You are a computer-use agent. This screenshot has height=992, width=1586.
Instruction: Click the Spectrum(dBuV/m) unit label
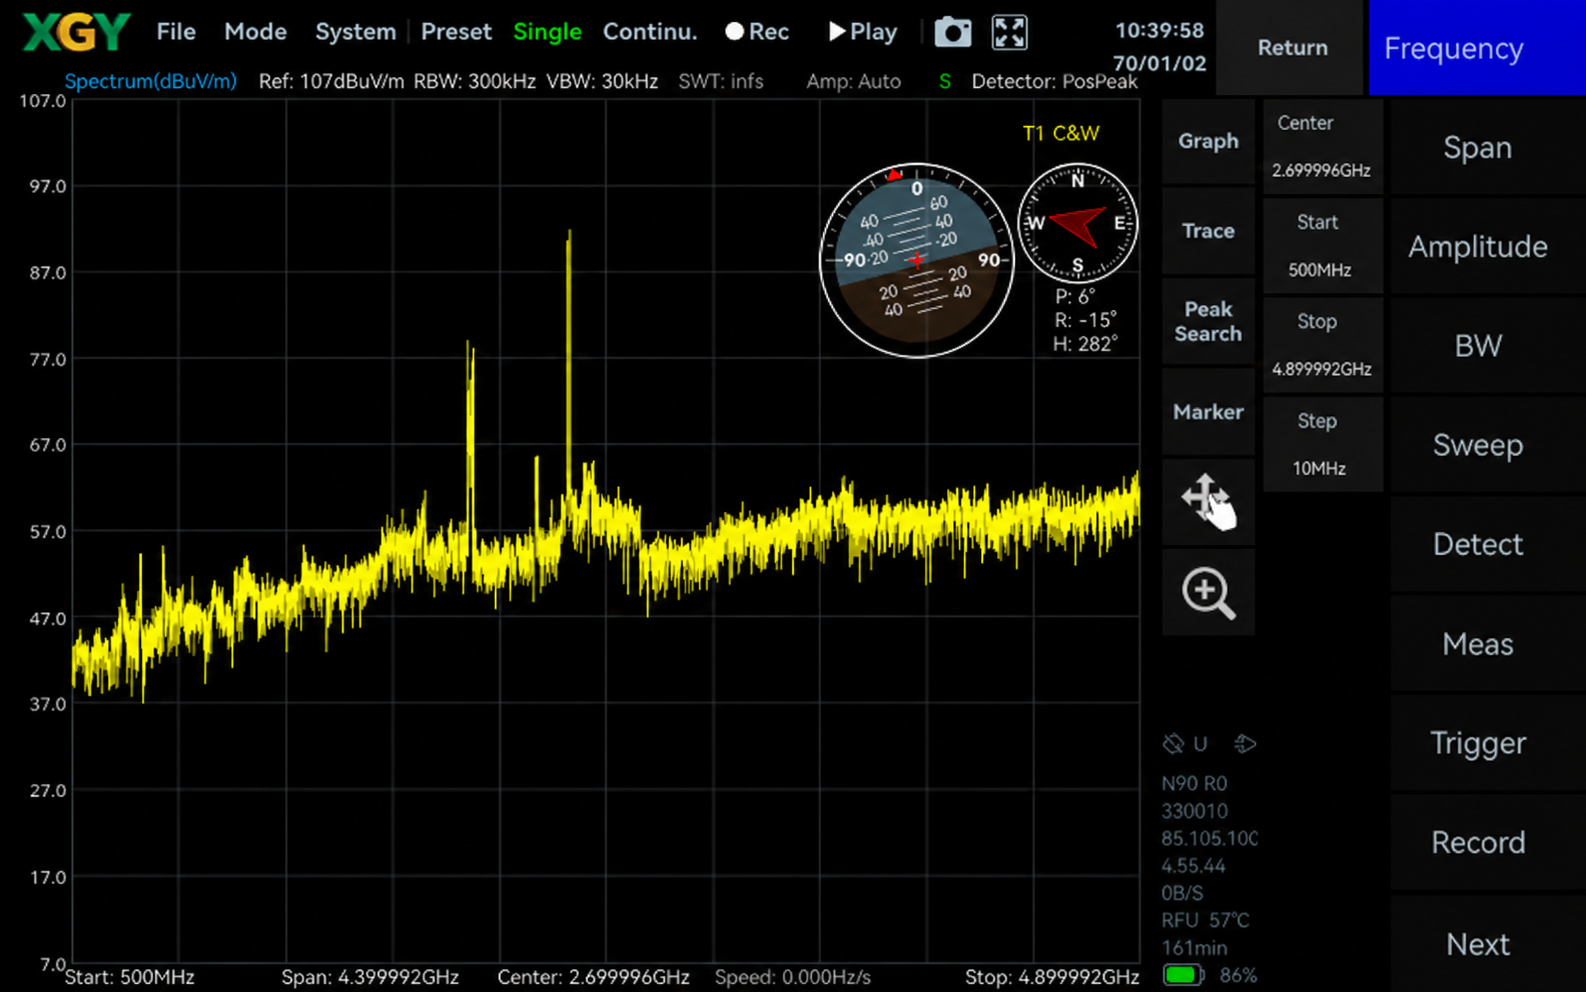(x=150, y=81)
